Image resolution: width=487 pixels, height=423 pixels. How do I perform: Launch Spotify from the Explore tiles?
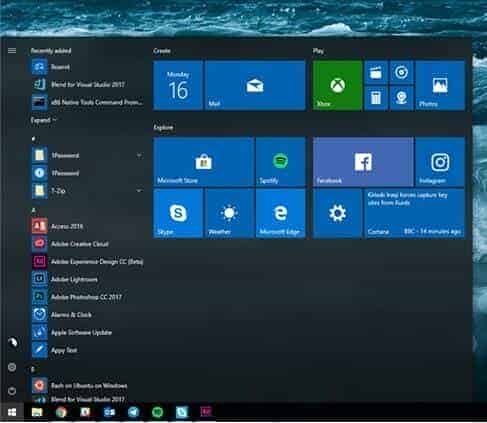click(x=280, y=162)
